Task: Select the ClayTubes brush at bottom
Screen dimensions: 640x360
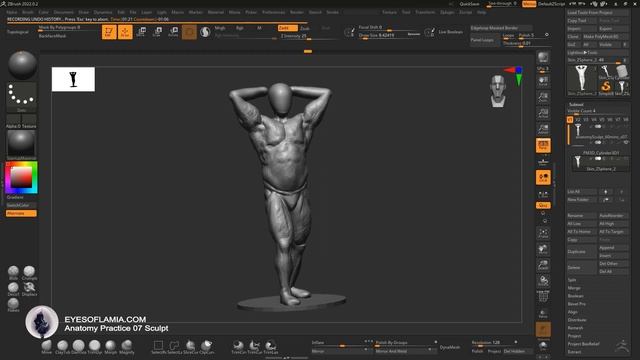Action: pos(62,347)
